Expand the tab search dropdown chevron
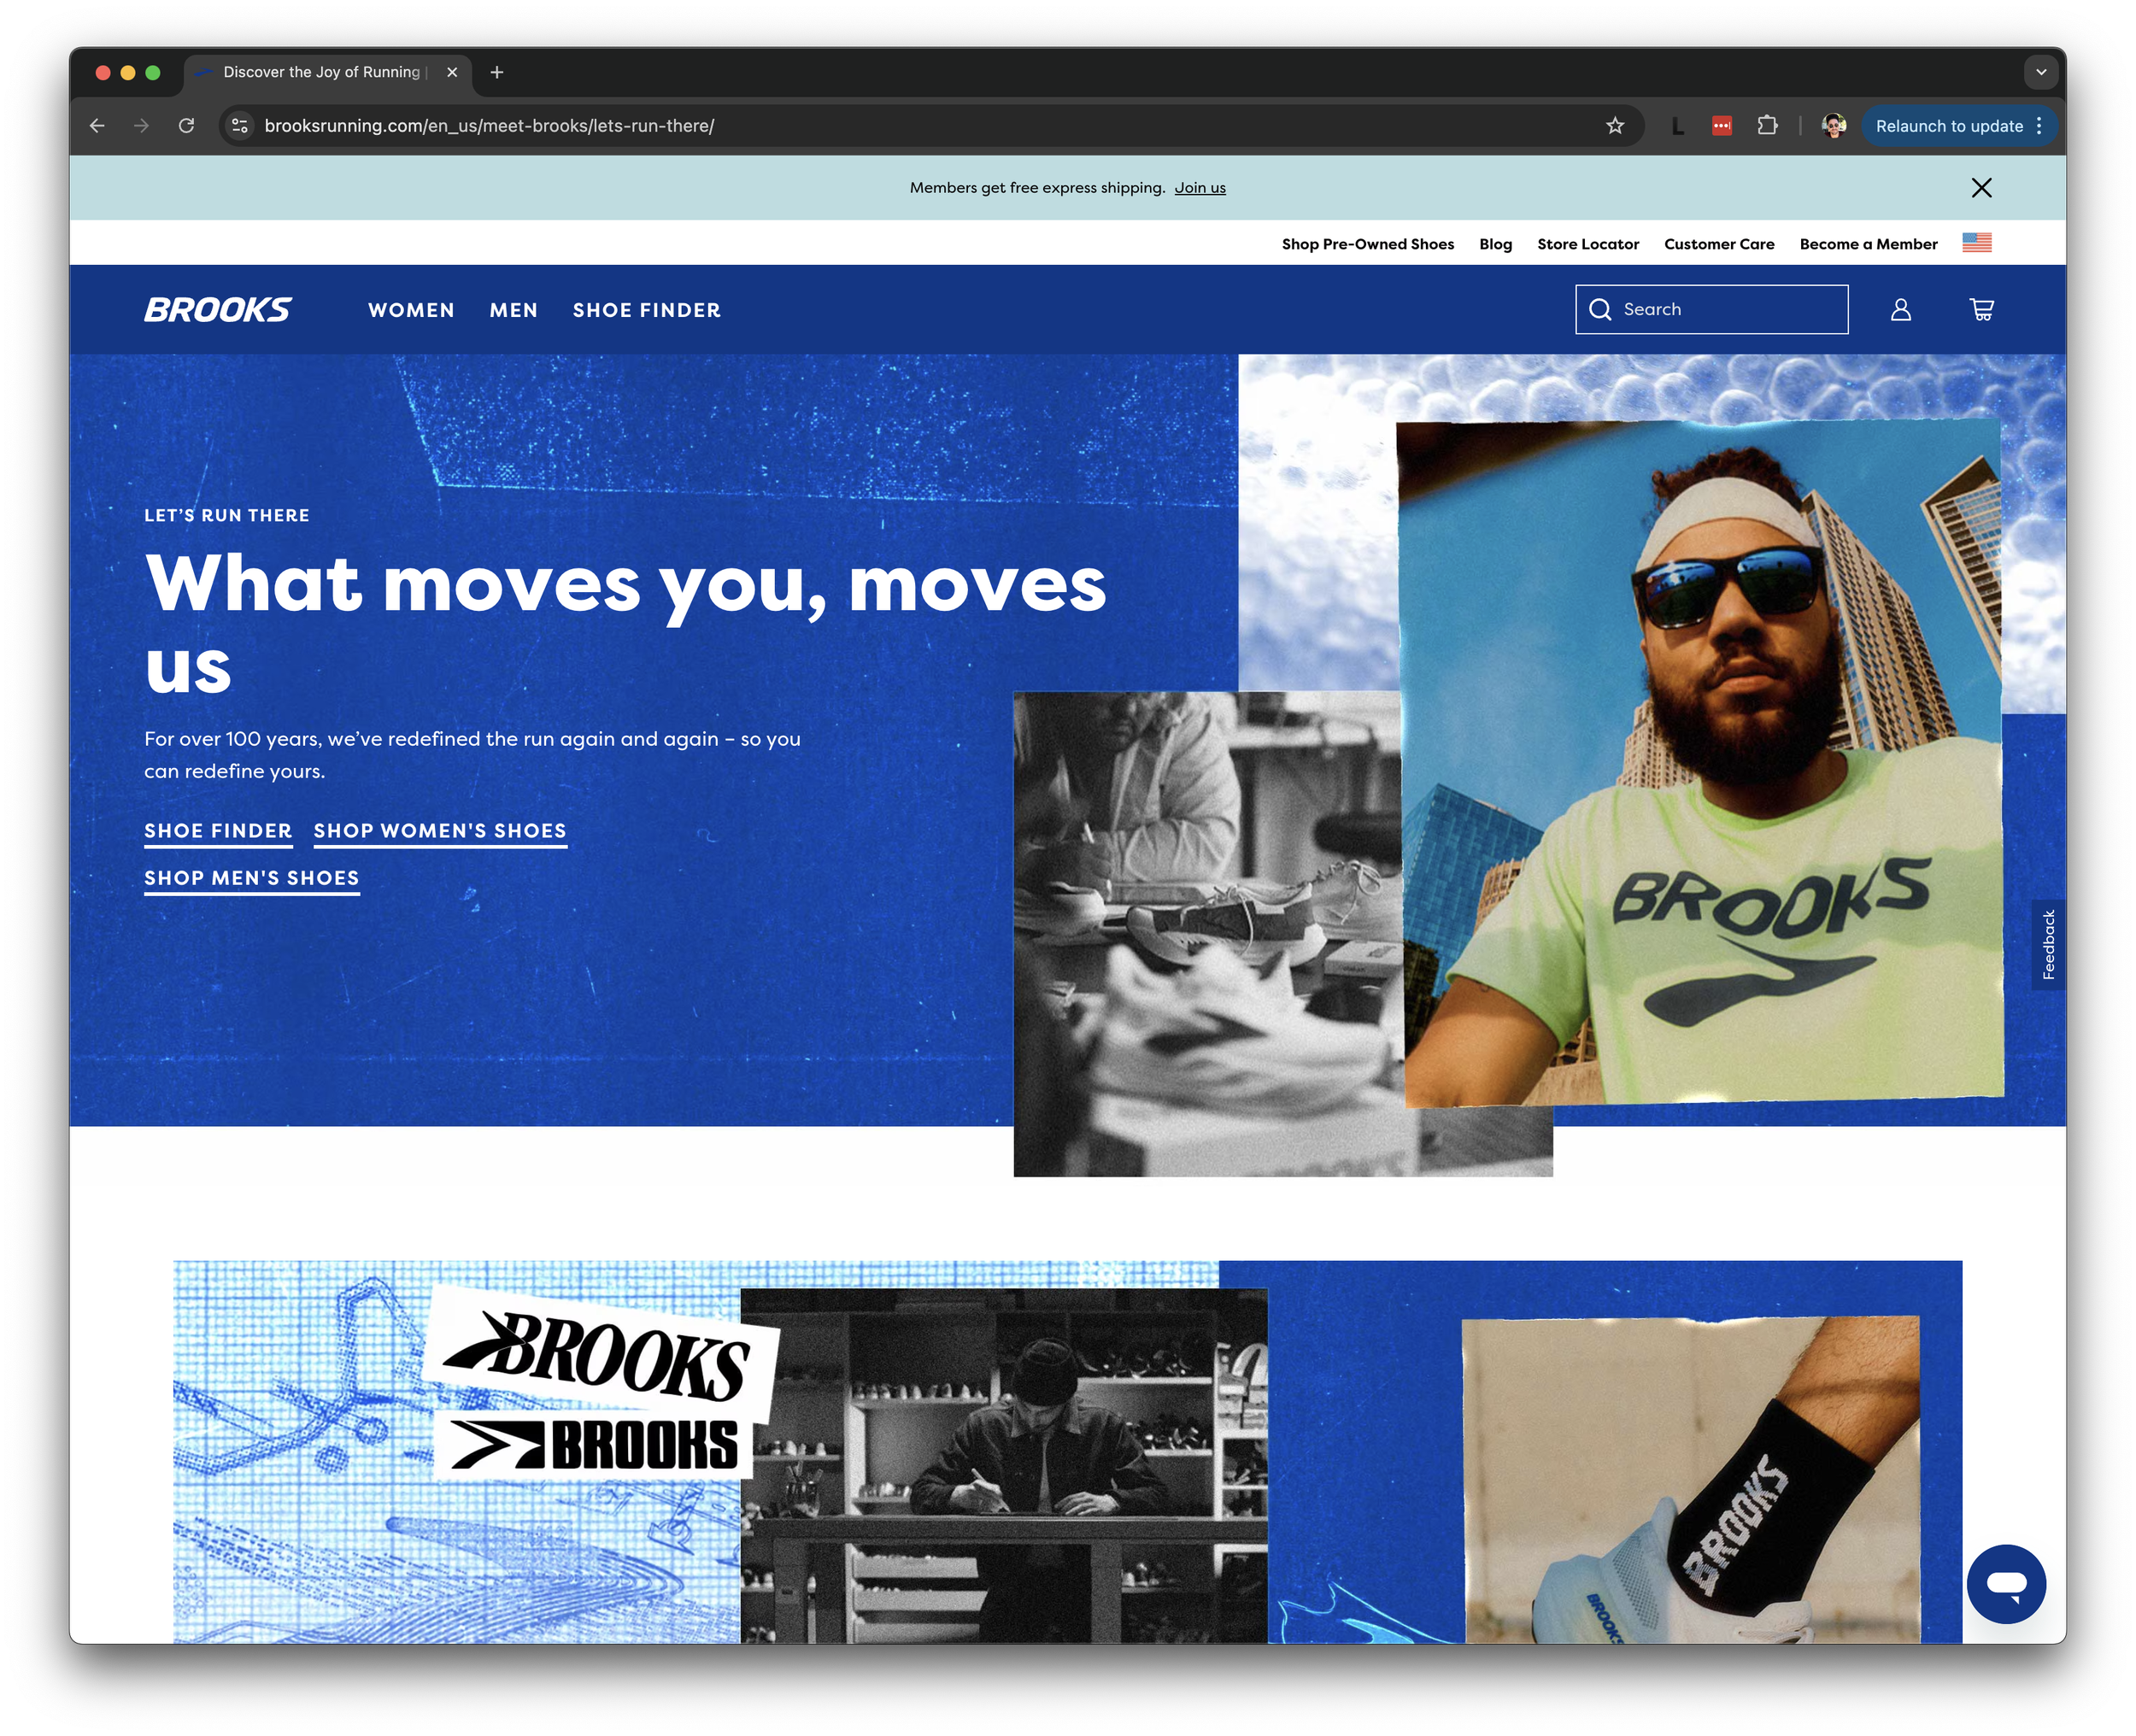Image resolution: width=2136 pixels, height=1736 pixels. pos(2041,72)
